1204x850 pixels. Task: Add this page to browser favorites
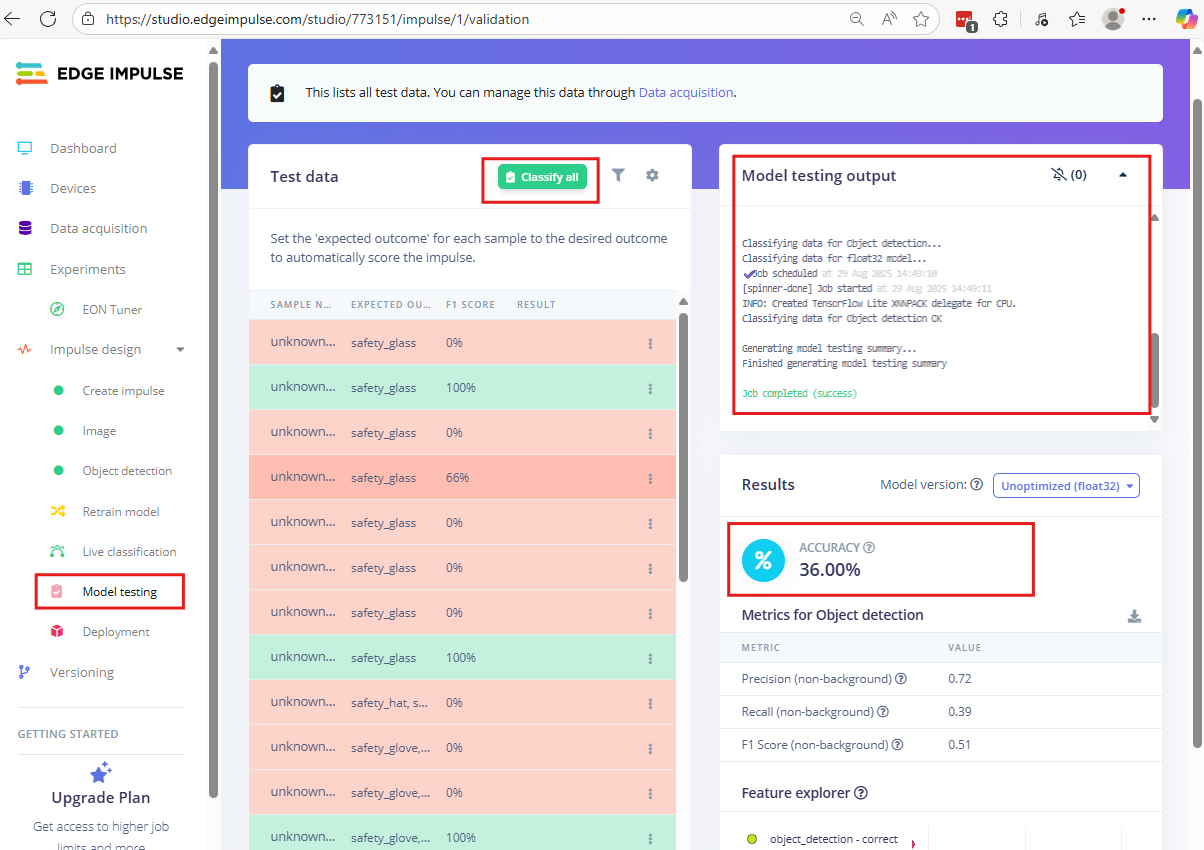[921, 19]
